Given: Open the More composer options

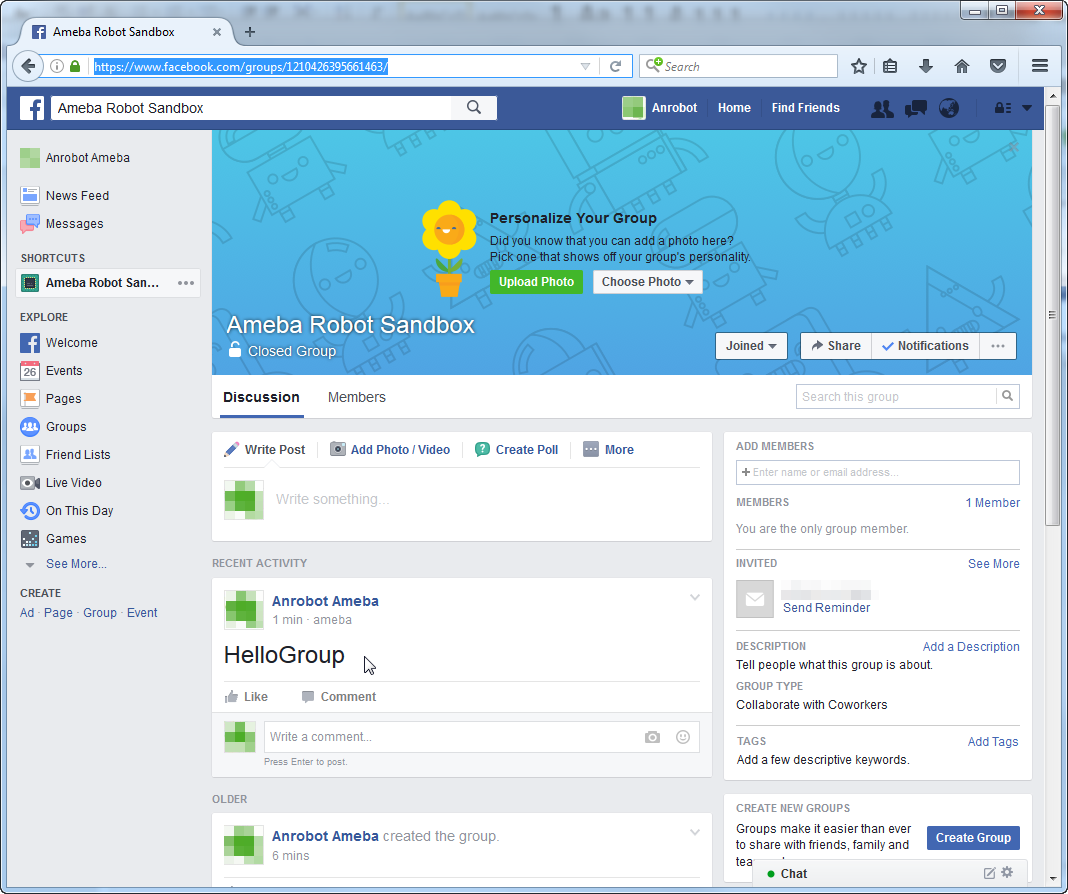Looking at the screenshot, I should (x=609, y=449).
